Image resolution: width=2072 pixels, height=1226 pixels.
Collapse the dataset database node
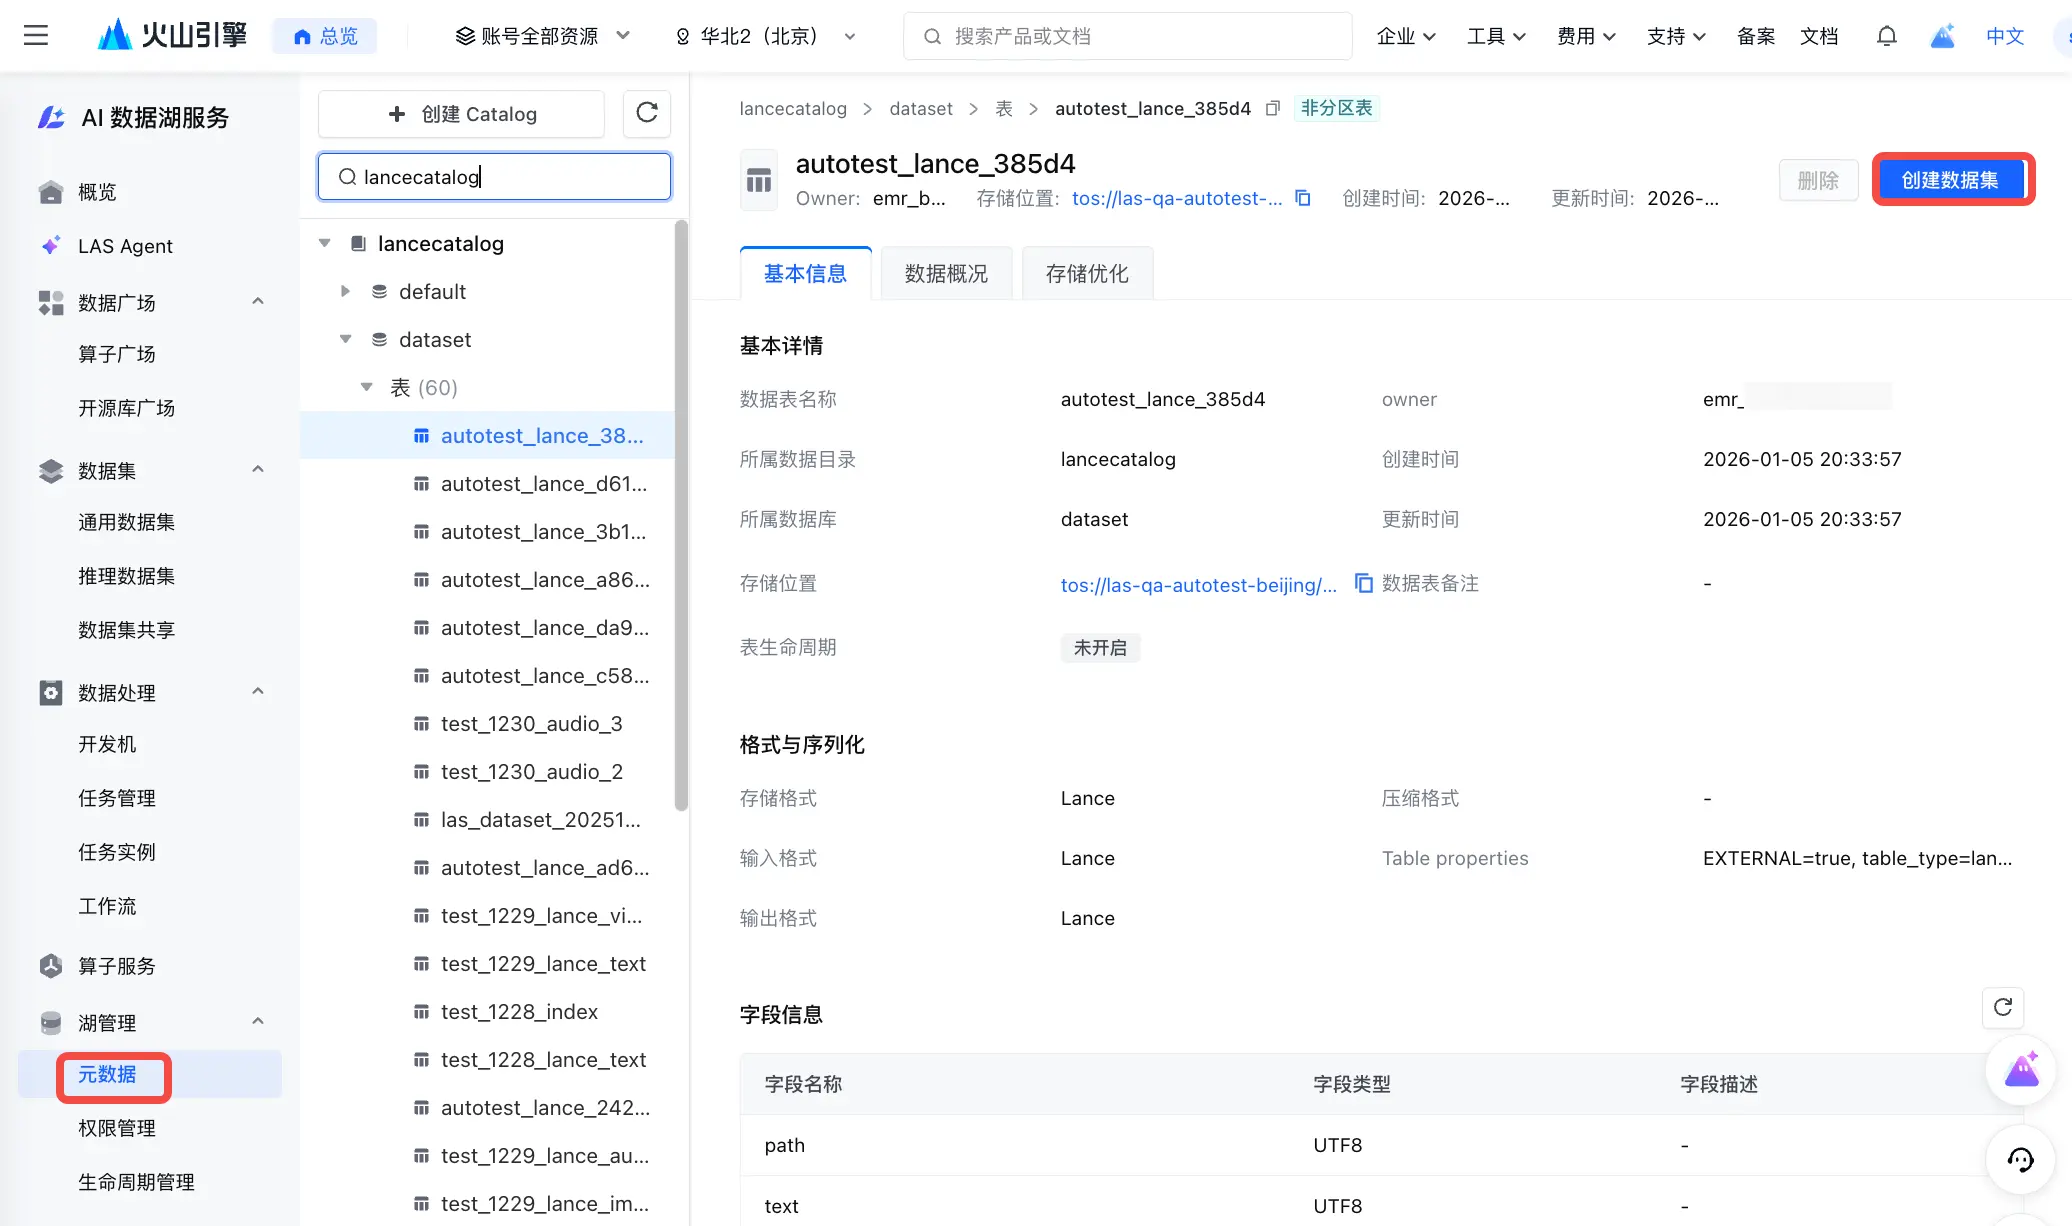[x=345, y=340]
